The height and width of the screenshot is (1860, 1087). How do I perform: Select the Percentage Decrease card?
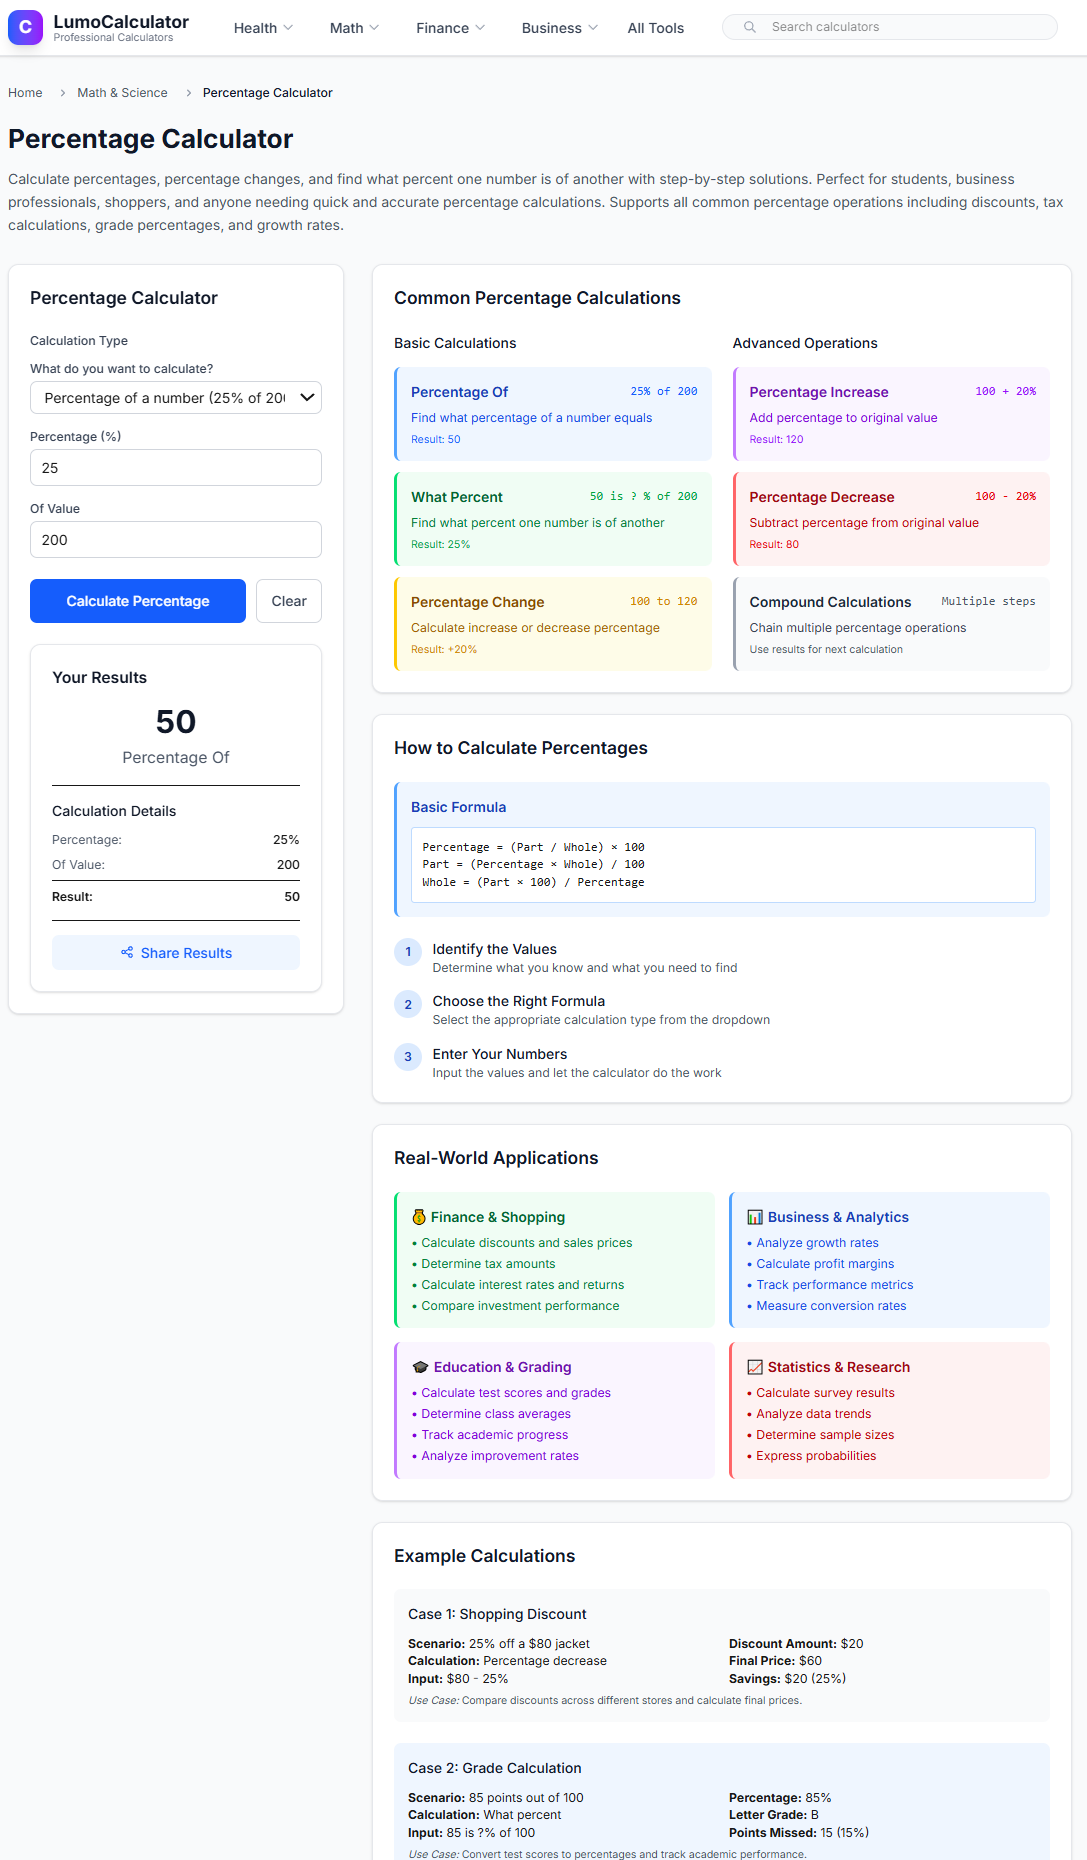(891, 519)
